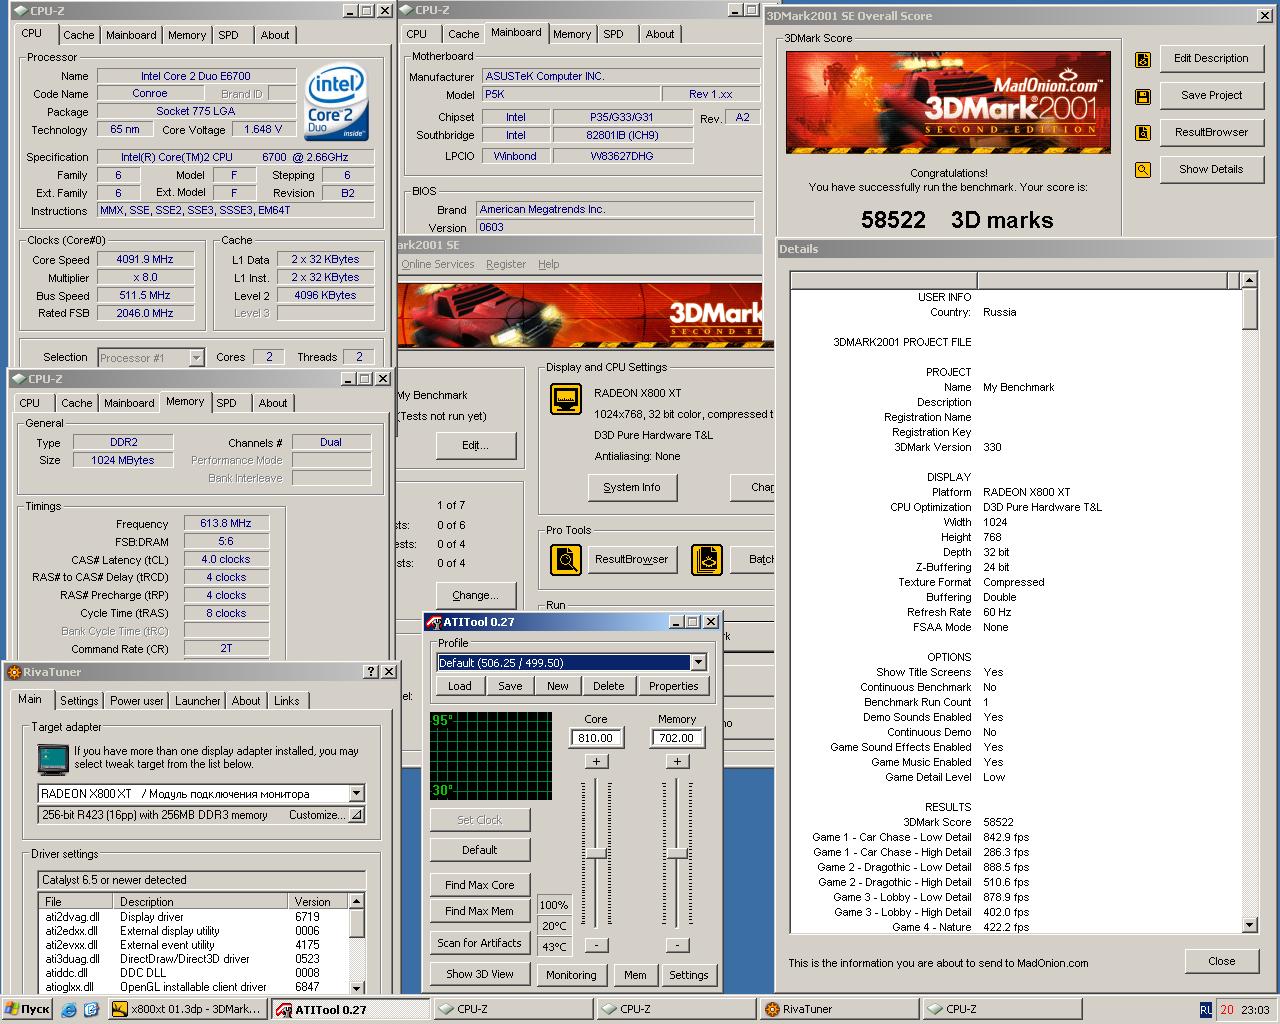Click the Edit Description button
Screen dimensions: 1280x1024
tap(1211, 58)
